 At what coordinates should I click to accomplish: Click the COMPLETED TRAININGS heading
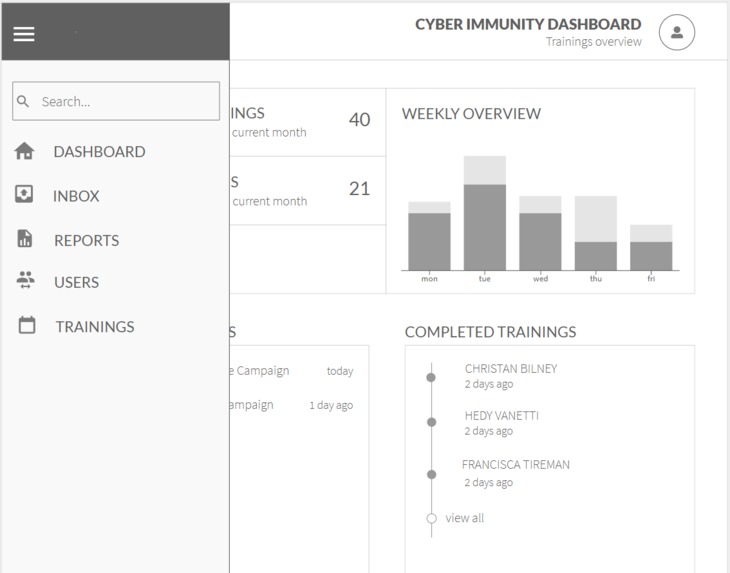(x=490, y=332)
